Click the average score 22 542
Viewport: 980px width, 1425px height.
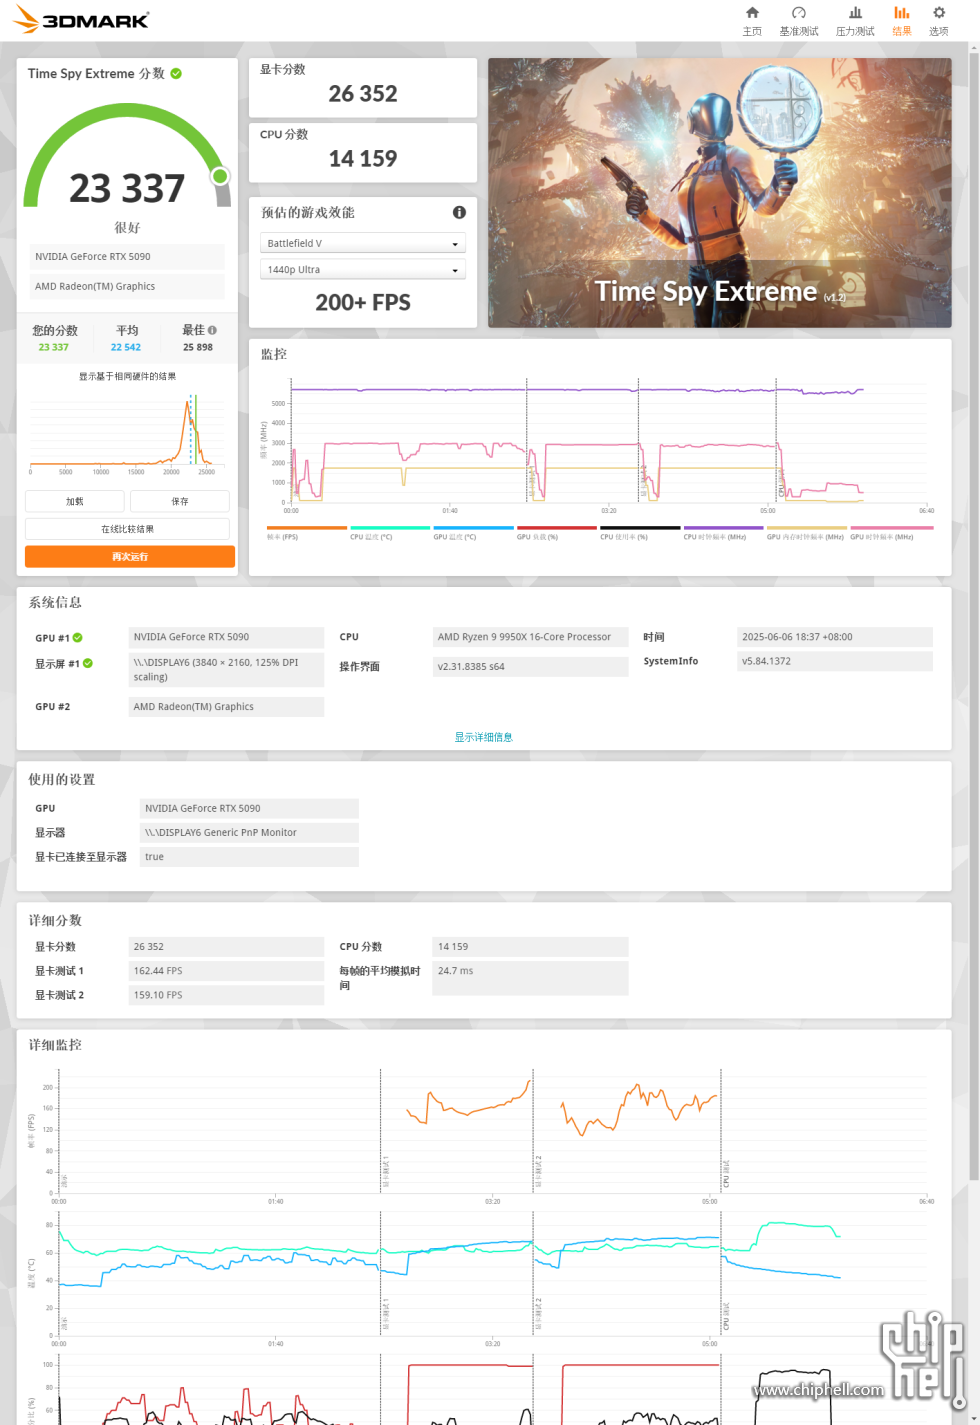pyautogui.click(x=126, y=347)
